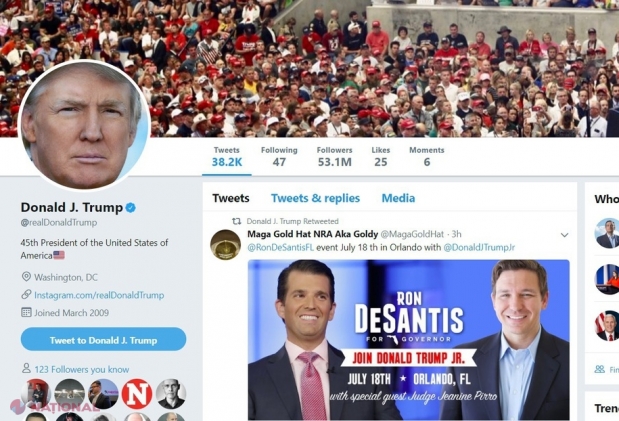Image resolution: width=619 pixels, height=421 pixels.
Task: Open the Following 47 list
Action: click(279, 157)
